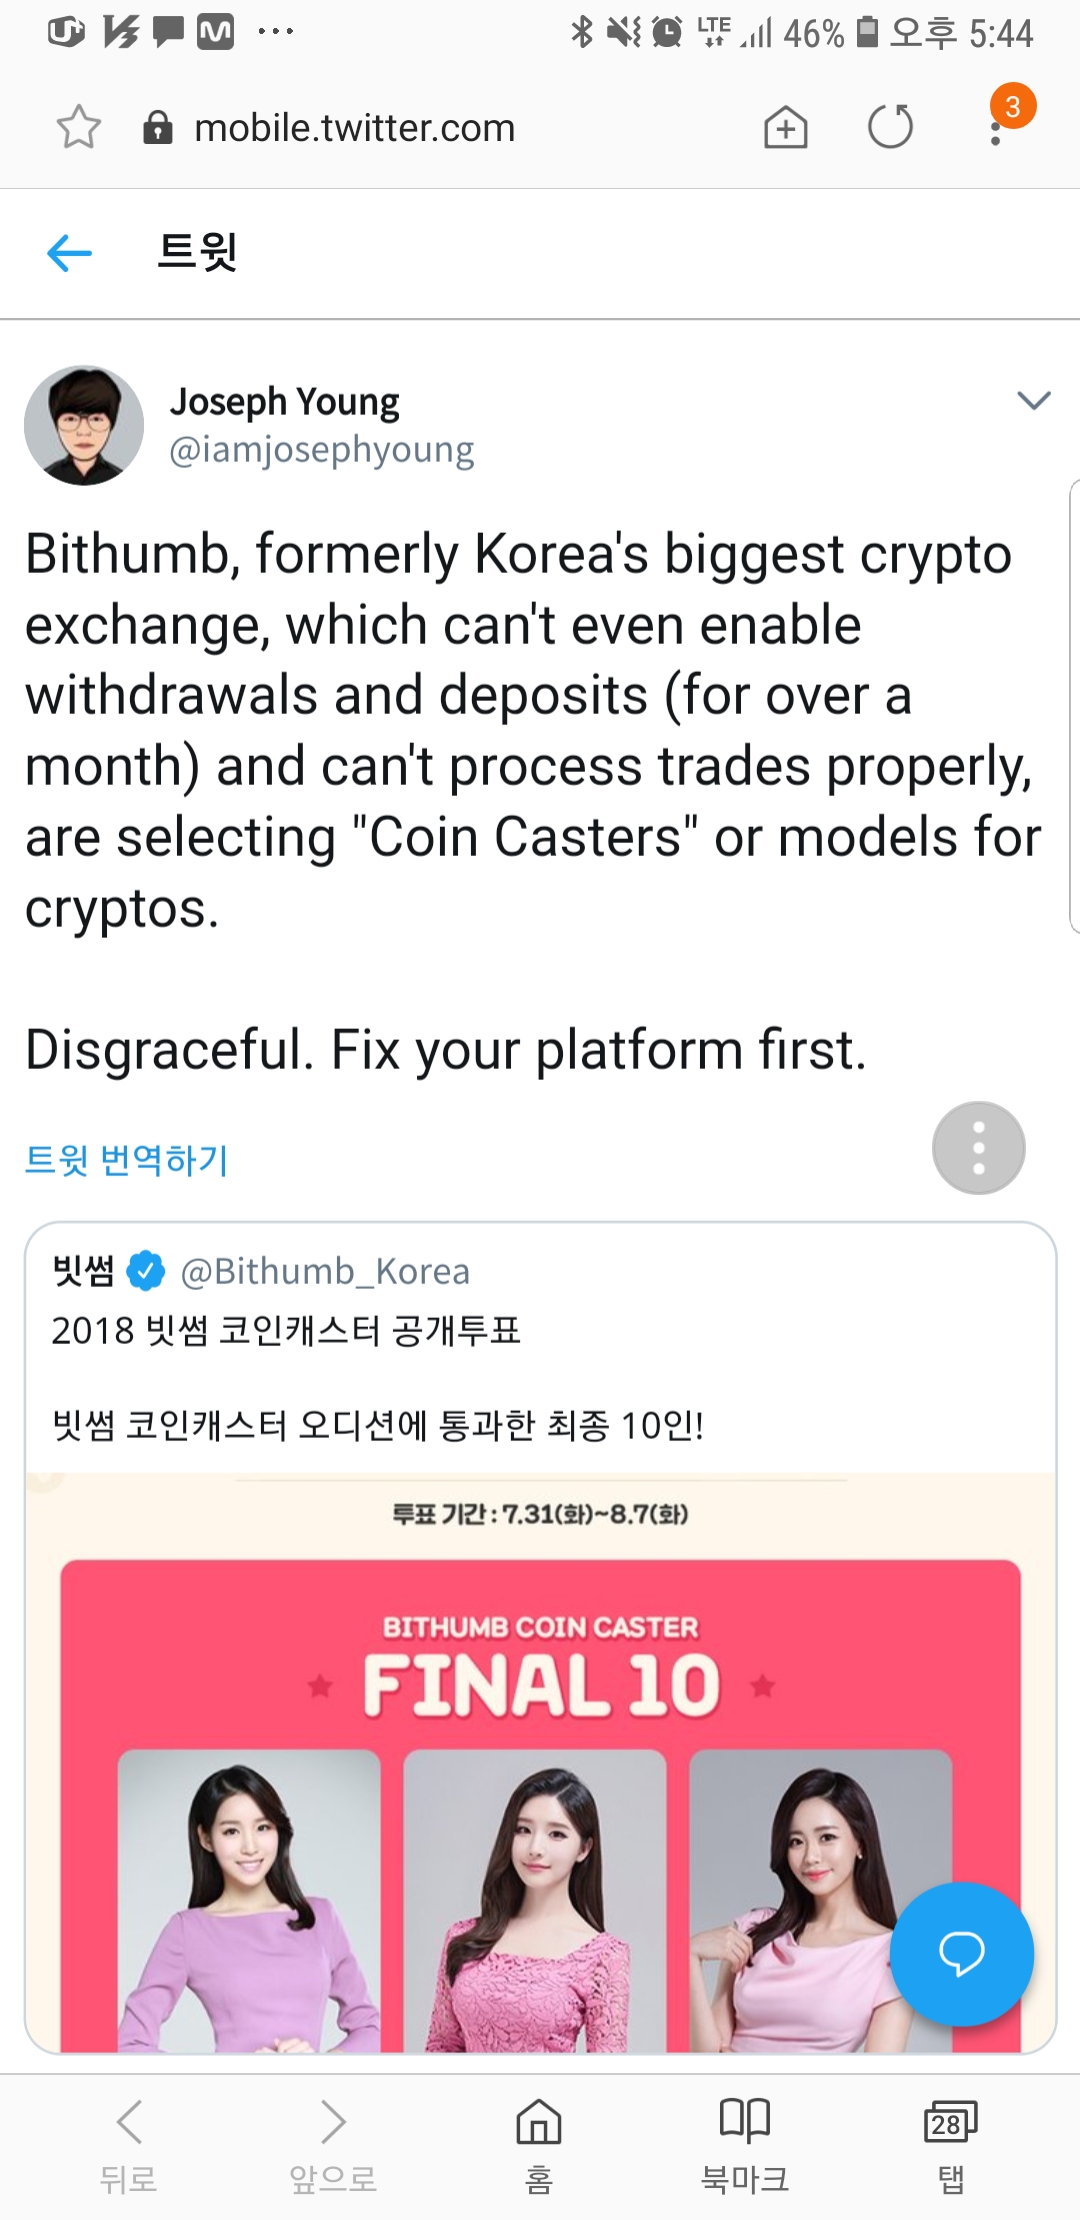Screen dimensions: 1080x2220
Task: Open the 북마크 bookmarks tab
Action: [745, 2145]
